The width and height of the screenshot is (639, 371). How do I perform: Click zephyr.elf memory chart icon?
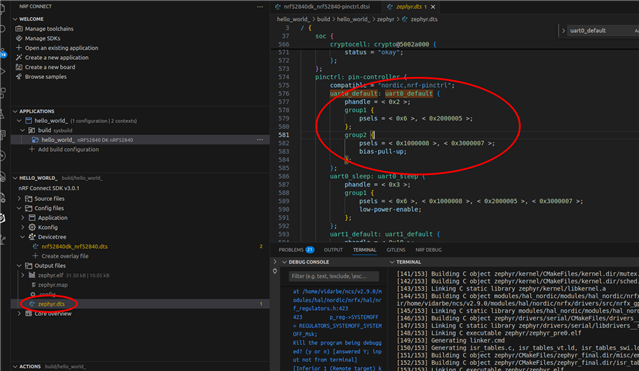tap(32, 275)
